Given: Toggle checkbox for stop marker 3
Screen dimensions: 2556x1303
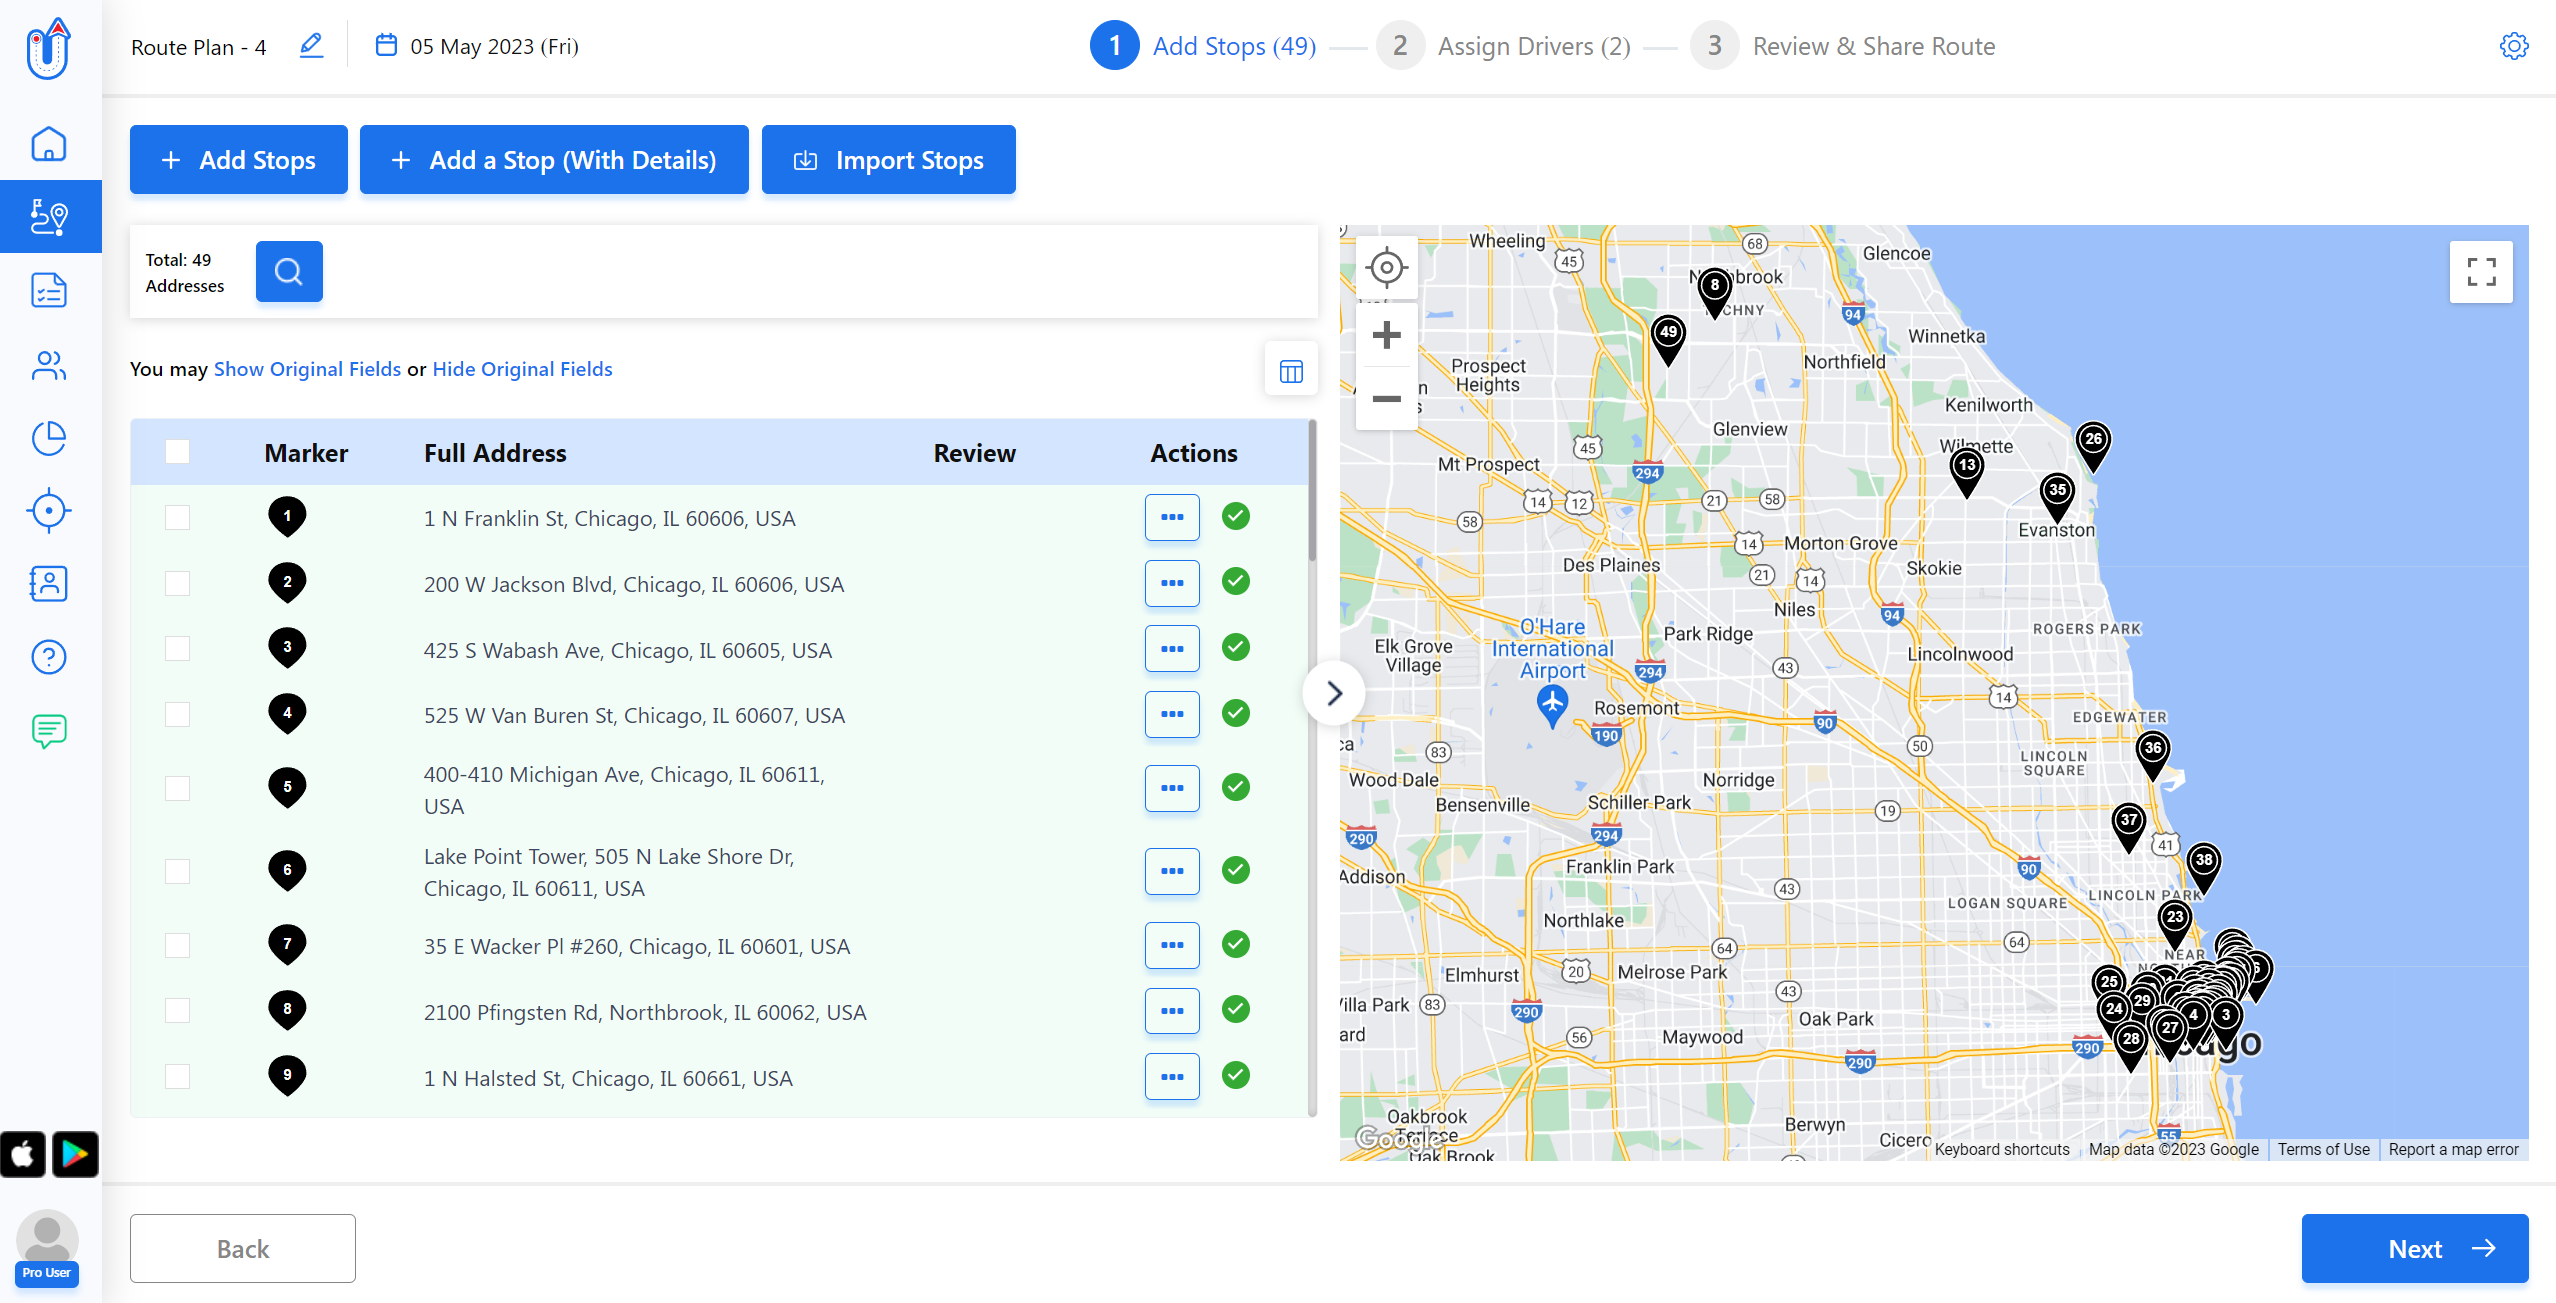Looking at the screenshot, I should 178,648.
